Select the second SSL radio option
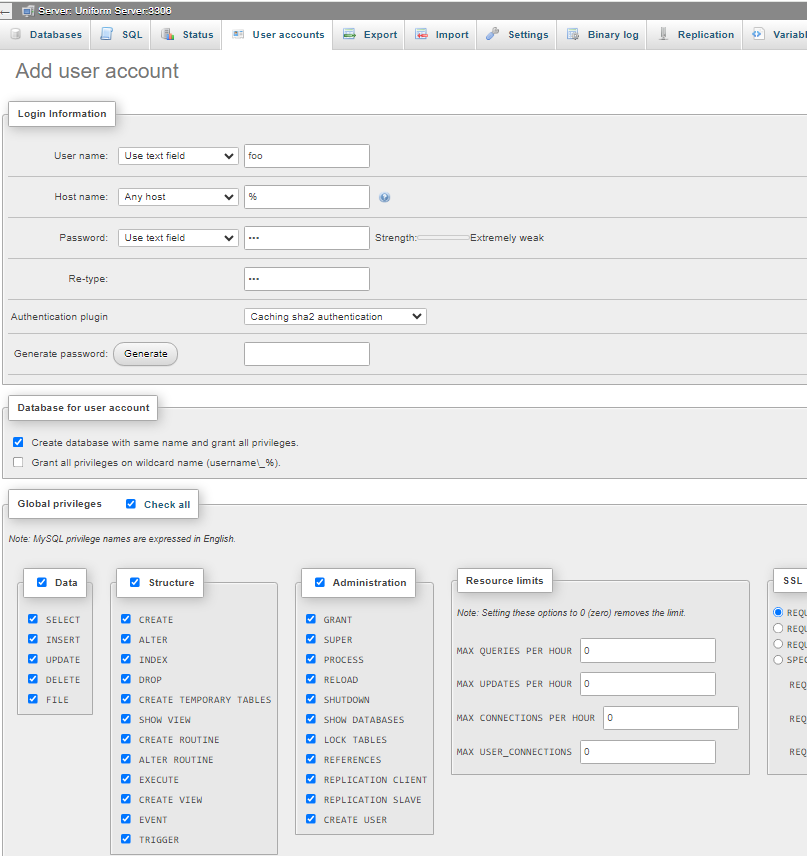 coord(778,628)
